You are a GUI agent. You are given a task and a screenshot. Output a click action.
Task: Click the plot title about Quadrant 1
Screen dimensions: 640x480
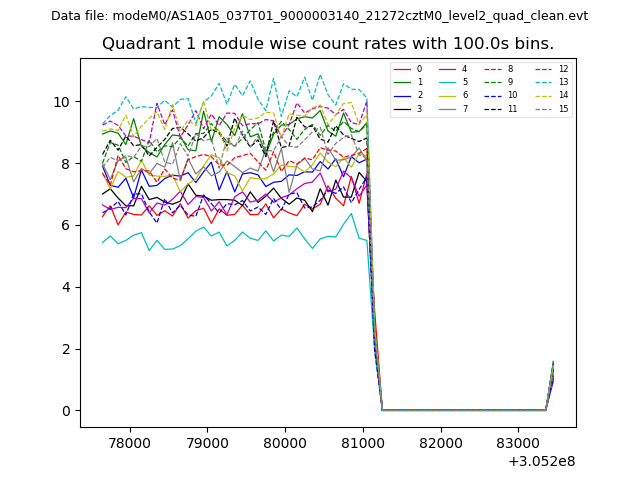tap(328, 44)
